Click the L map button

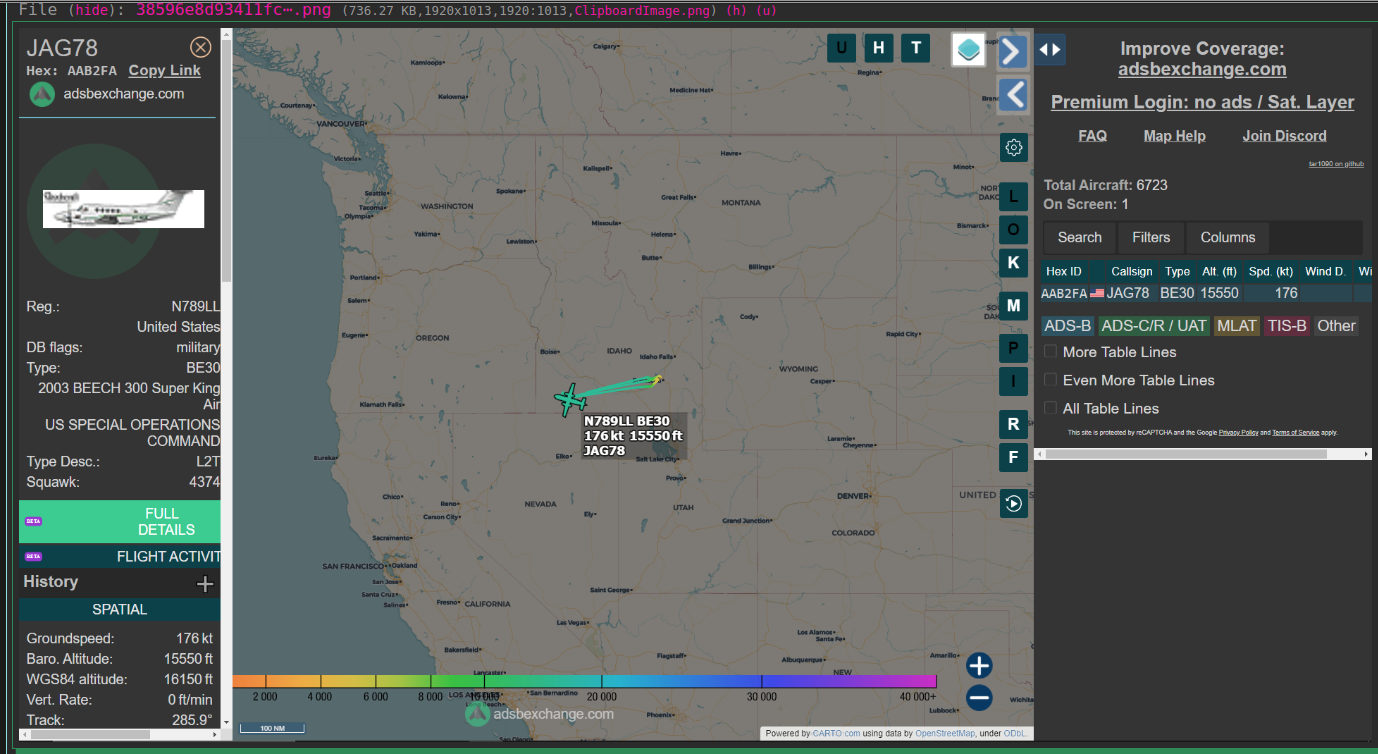1013,195
